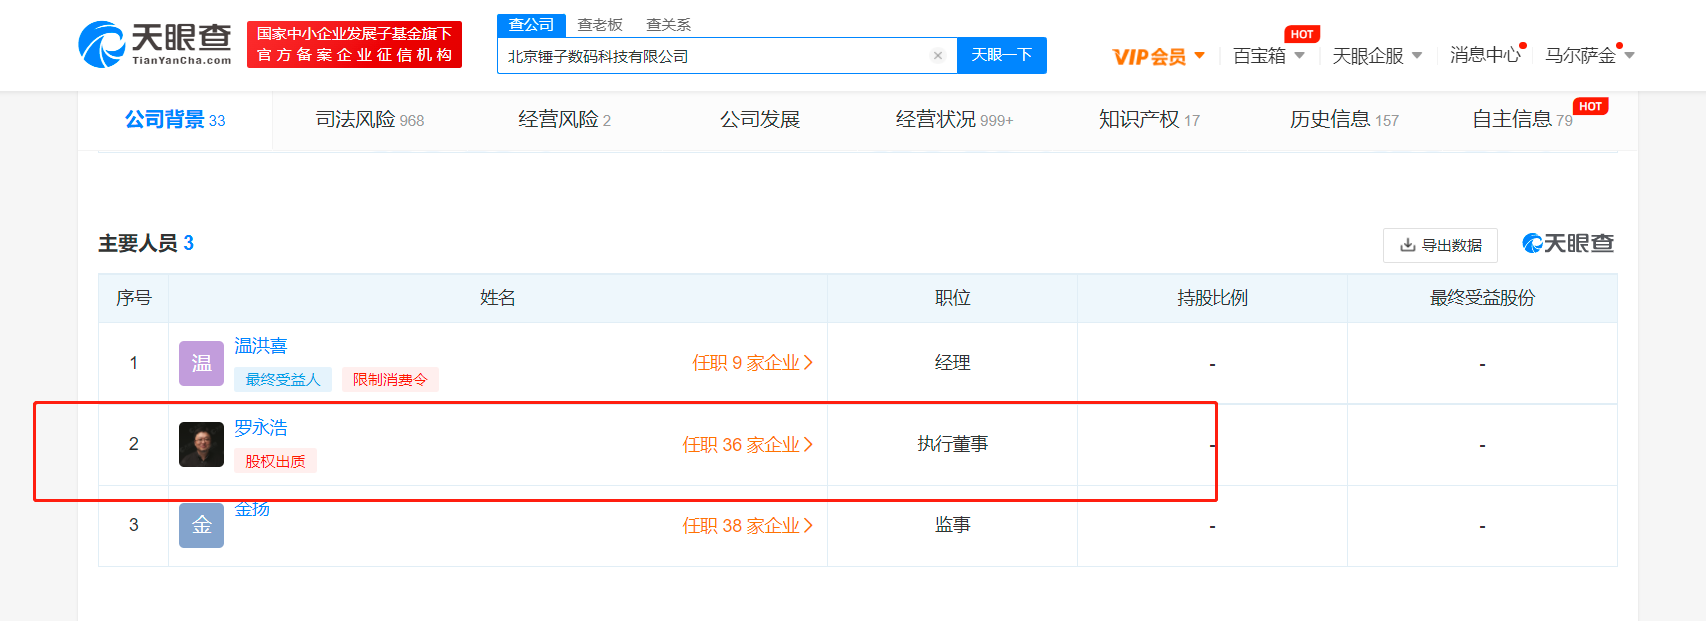Click the 职位 column header
The height and width of the screenshot is (621, 1706).
(952, 298)
